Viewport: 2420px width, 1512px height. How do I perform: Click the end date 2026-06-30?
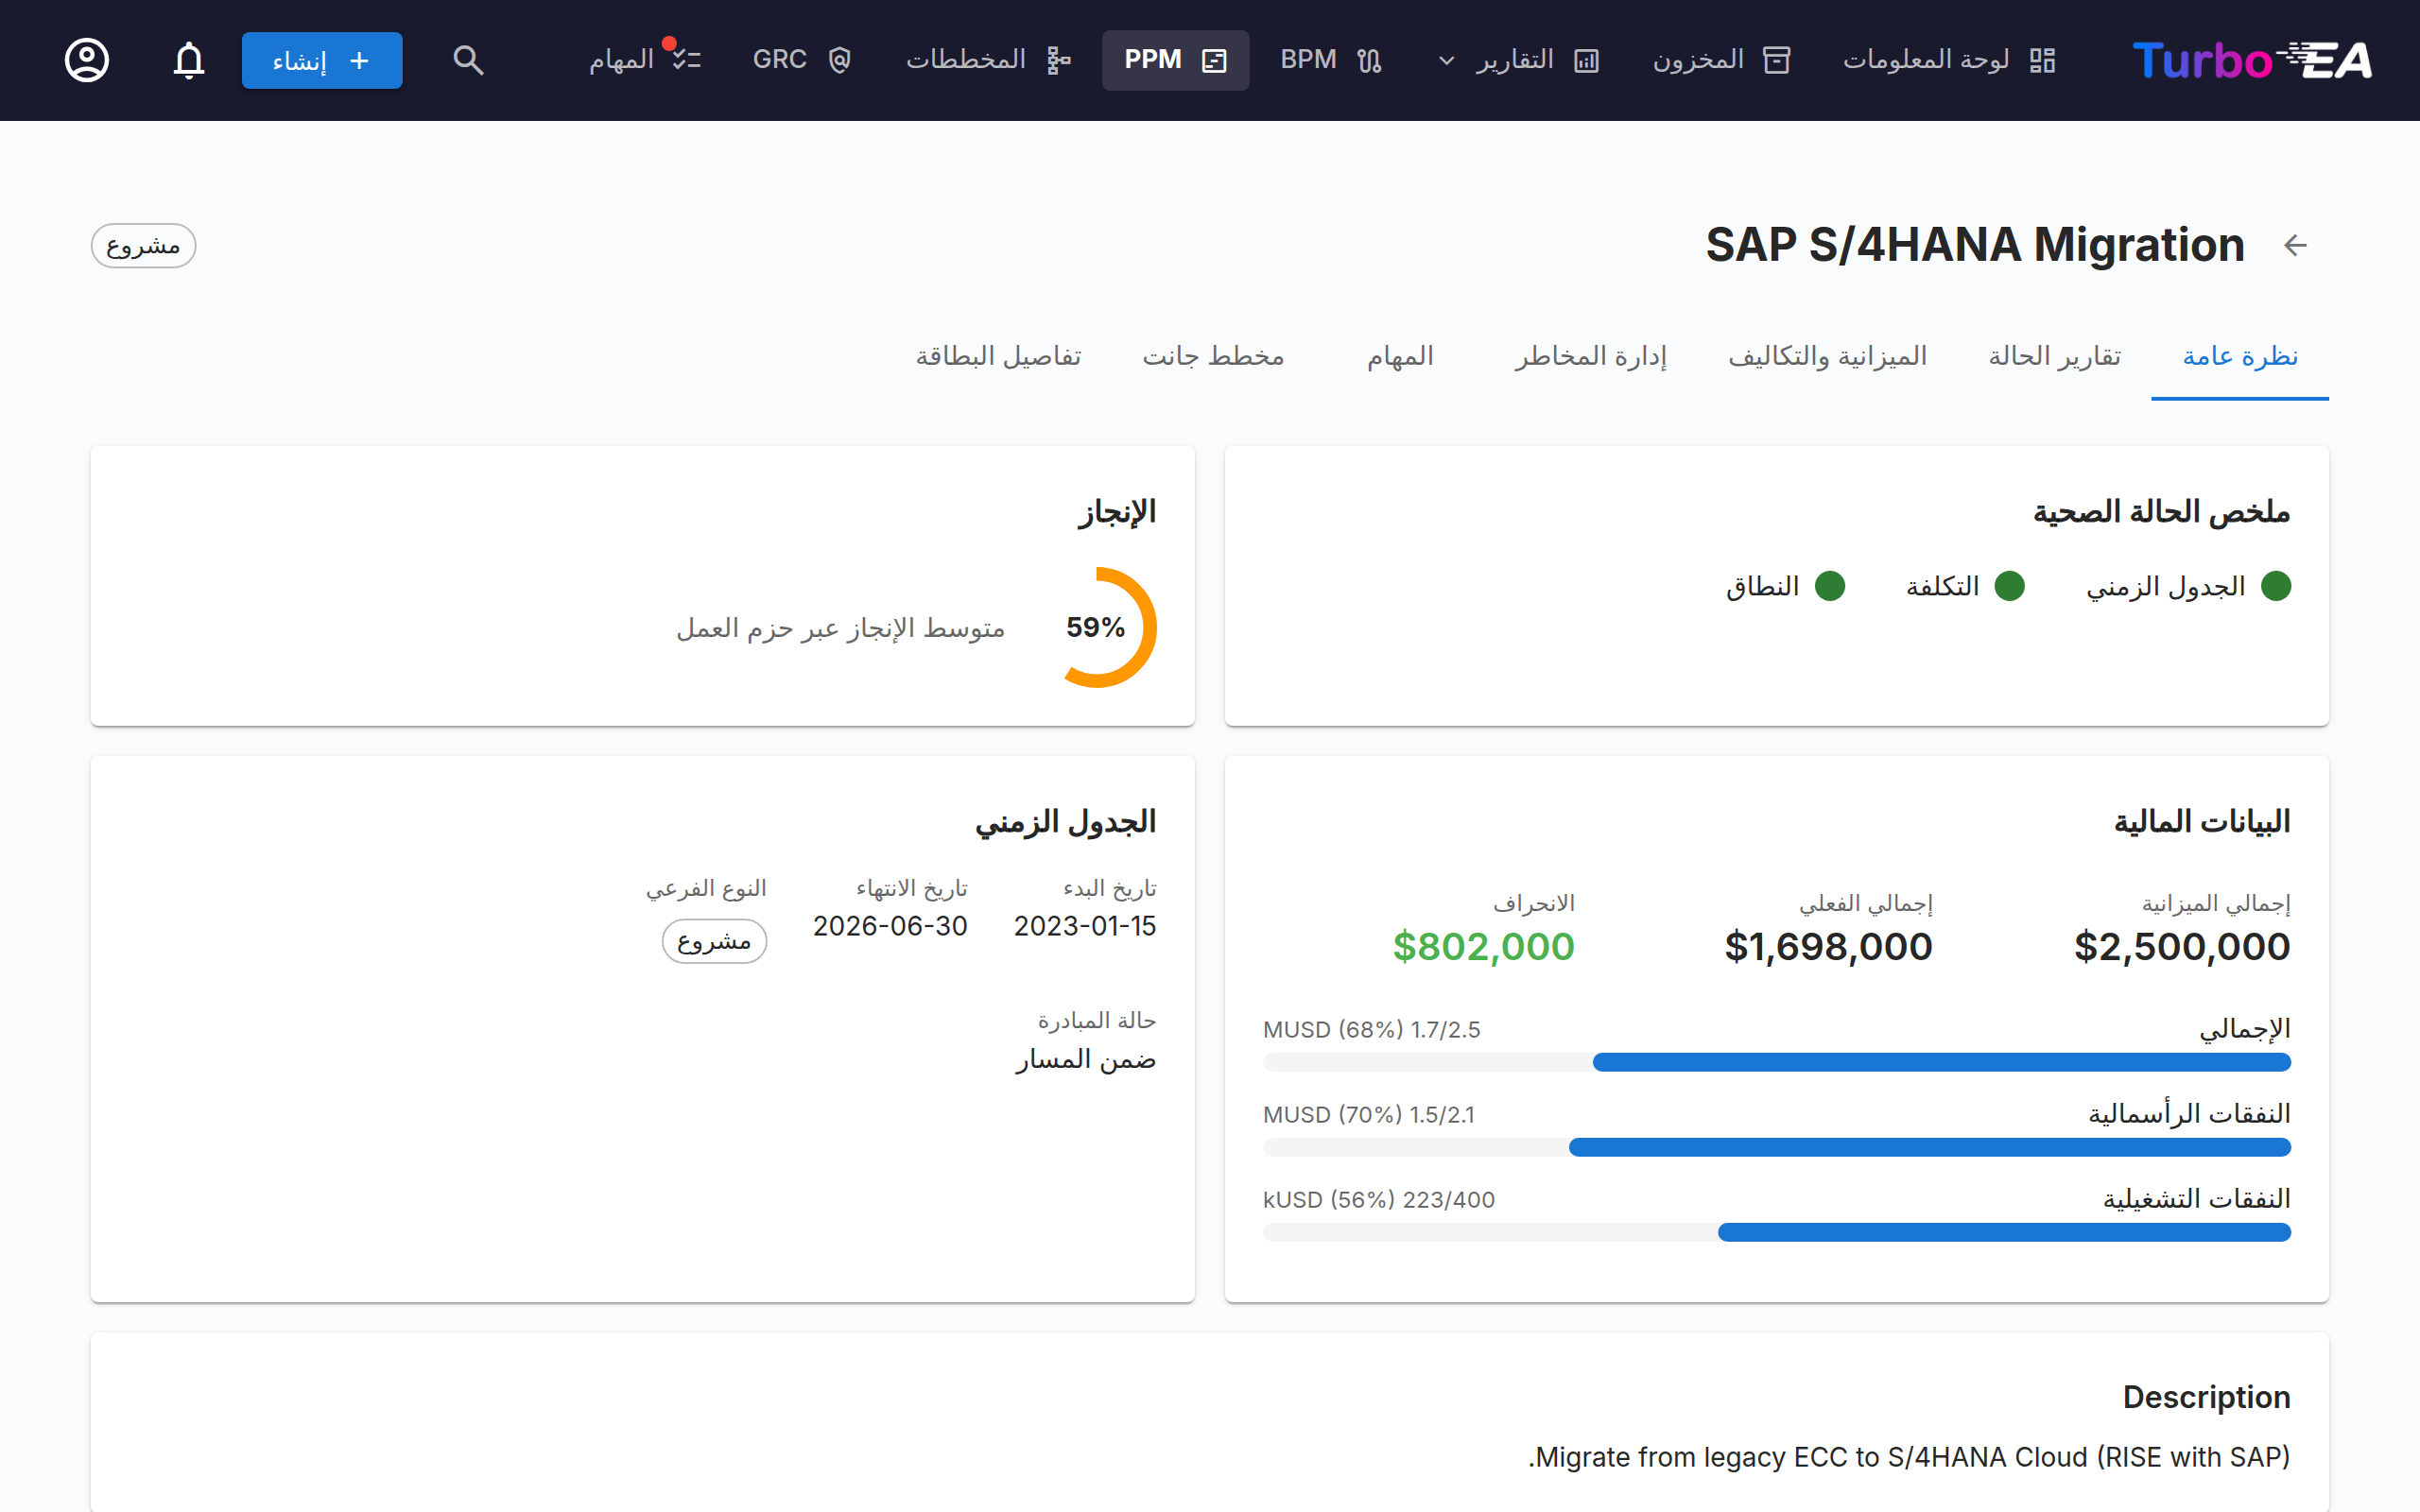[890, 926]
